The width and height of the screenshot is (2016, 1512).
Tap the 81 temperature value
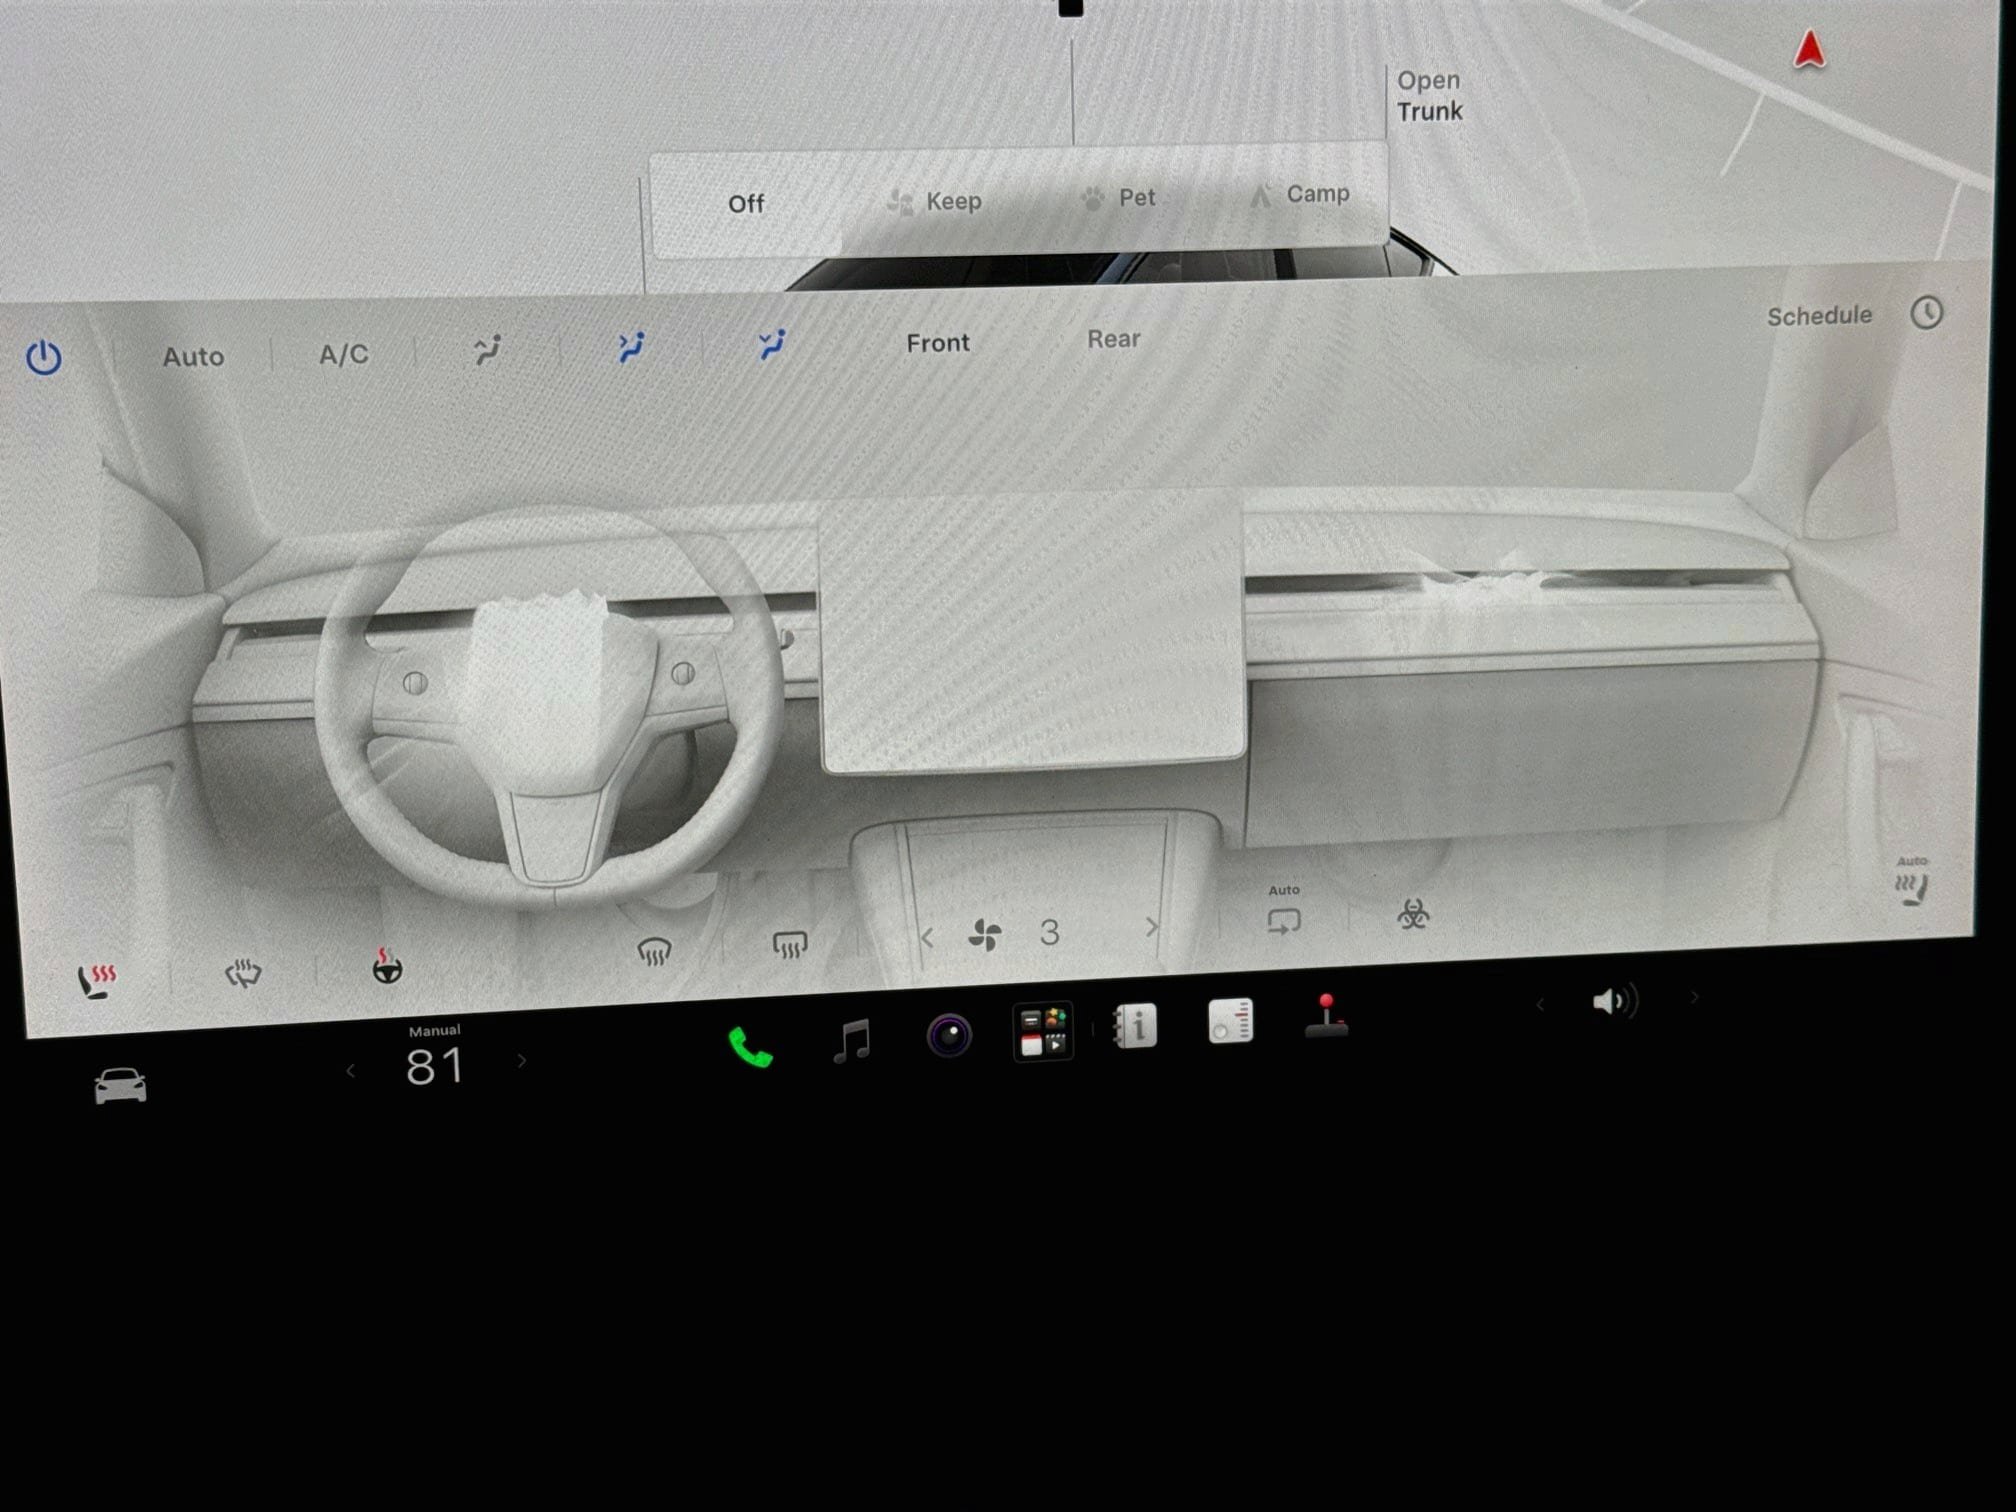tap(435, 1066)
